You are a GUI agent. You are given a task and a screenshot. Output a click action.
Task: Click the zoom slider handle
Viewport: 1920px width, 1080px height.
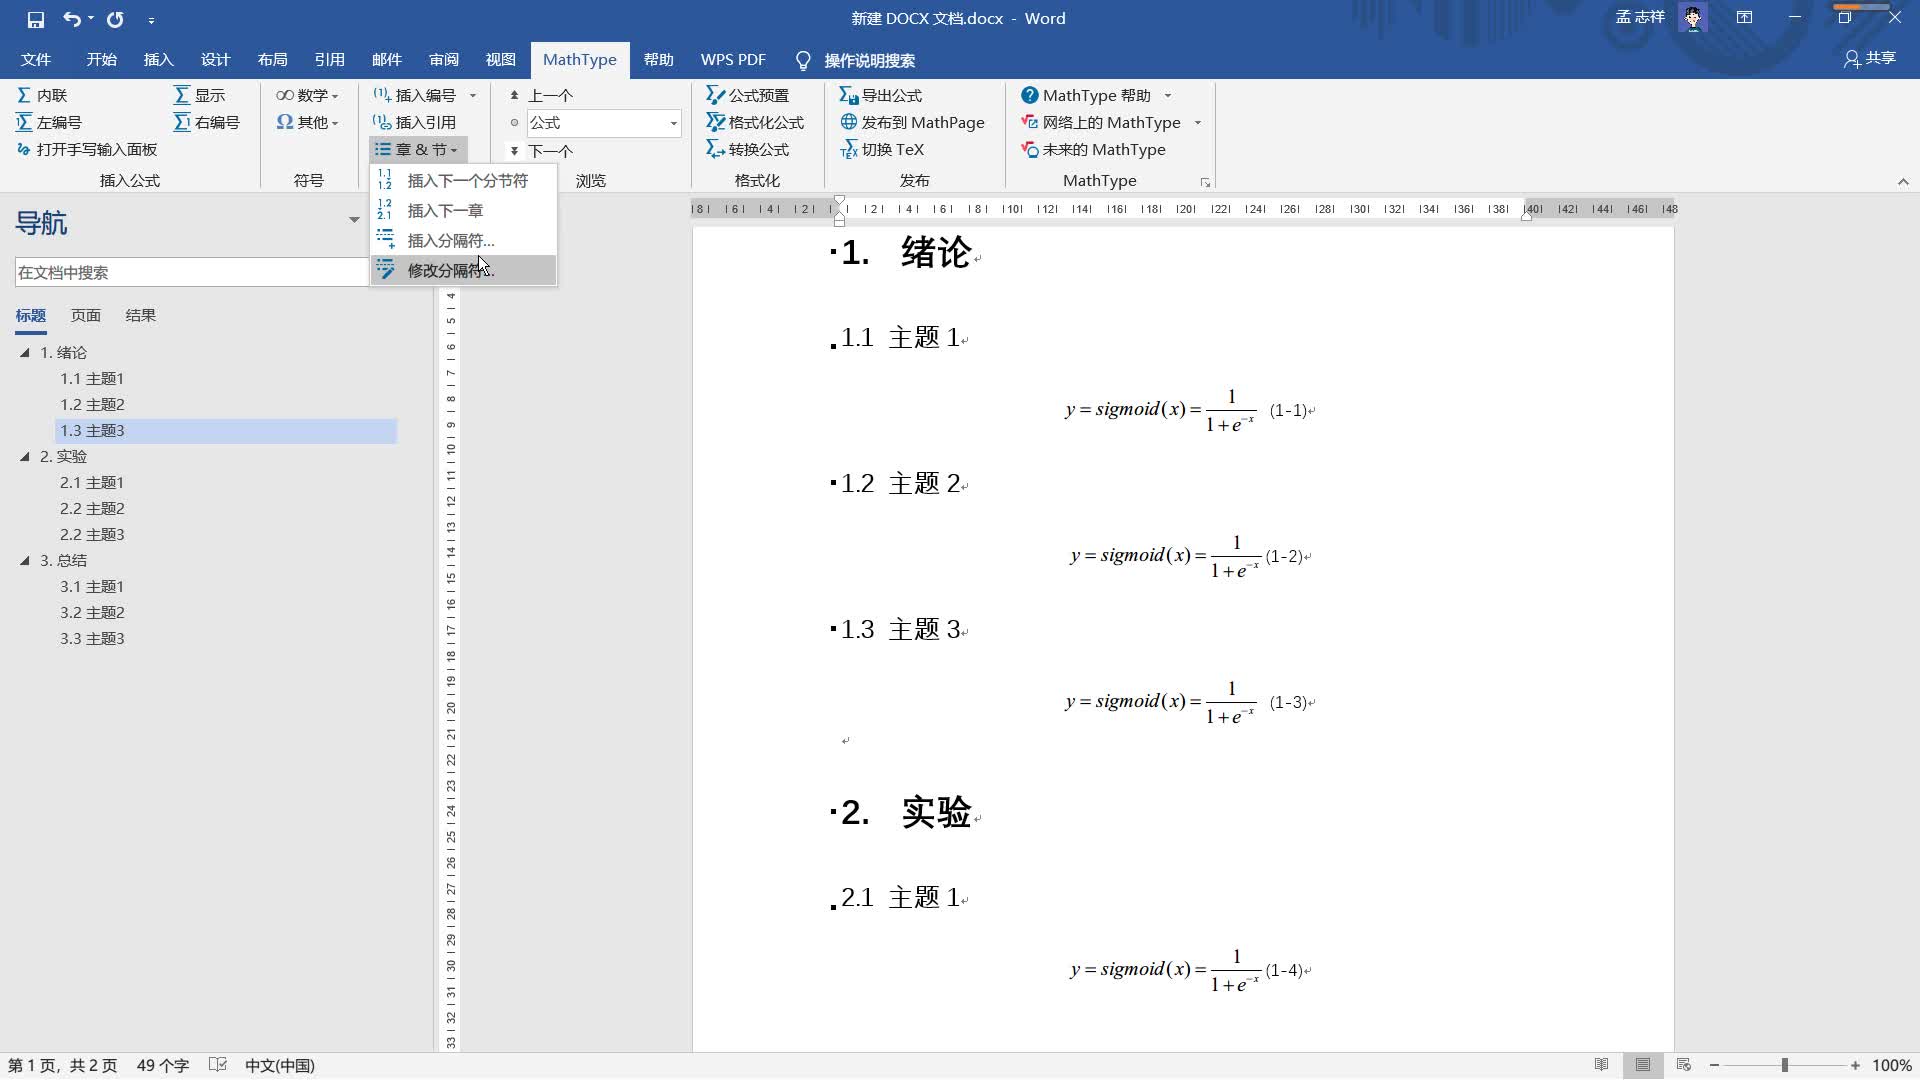(x=1784, y=1065)
